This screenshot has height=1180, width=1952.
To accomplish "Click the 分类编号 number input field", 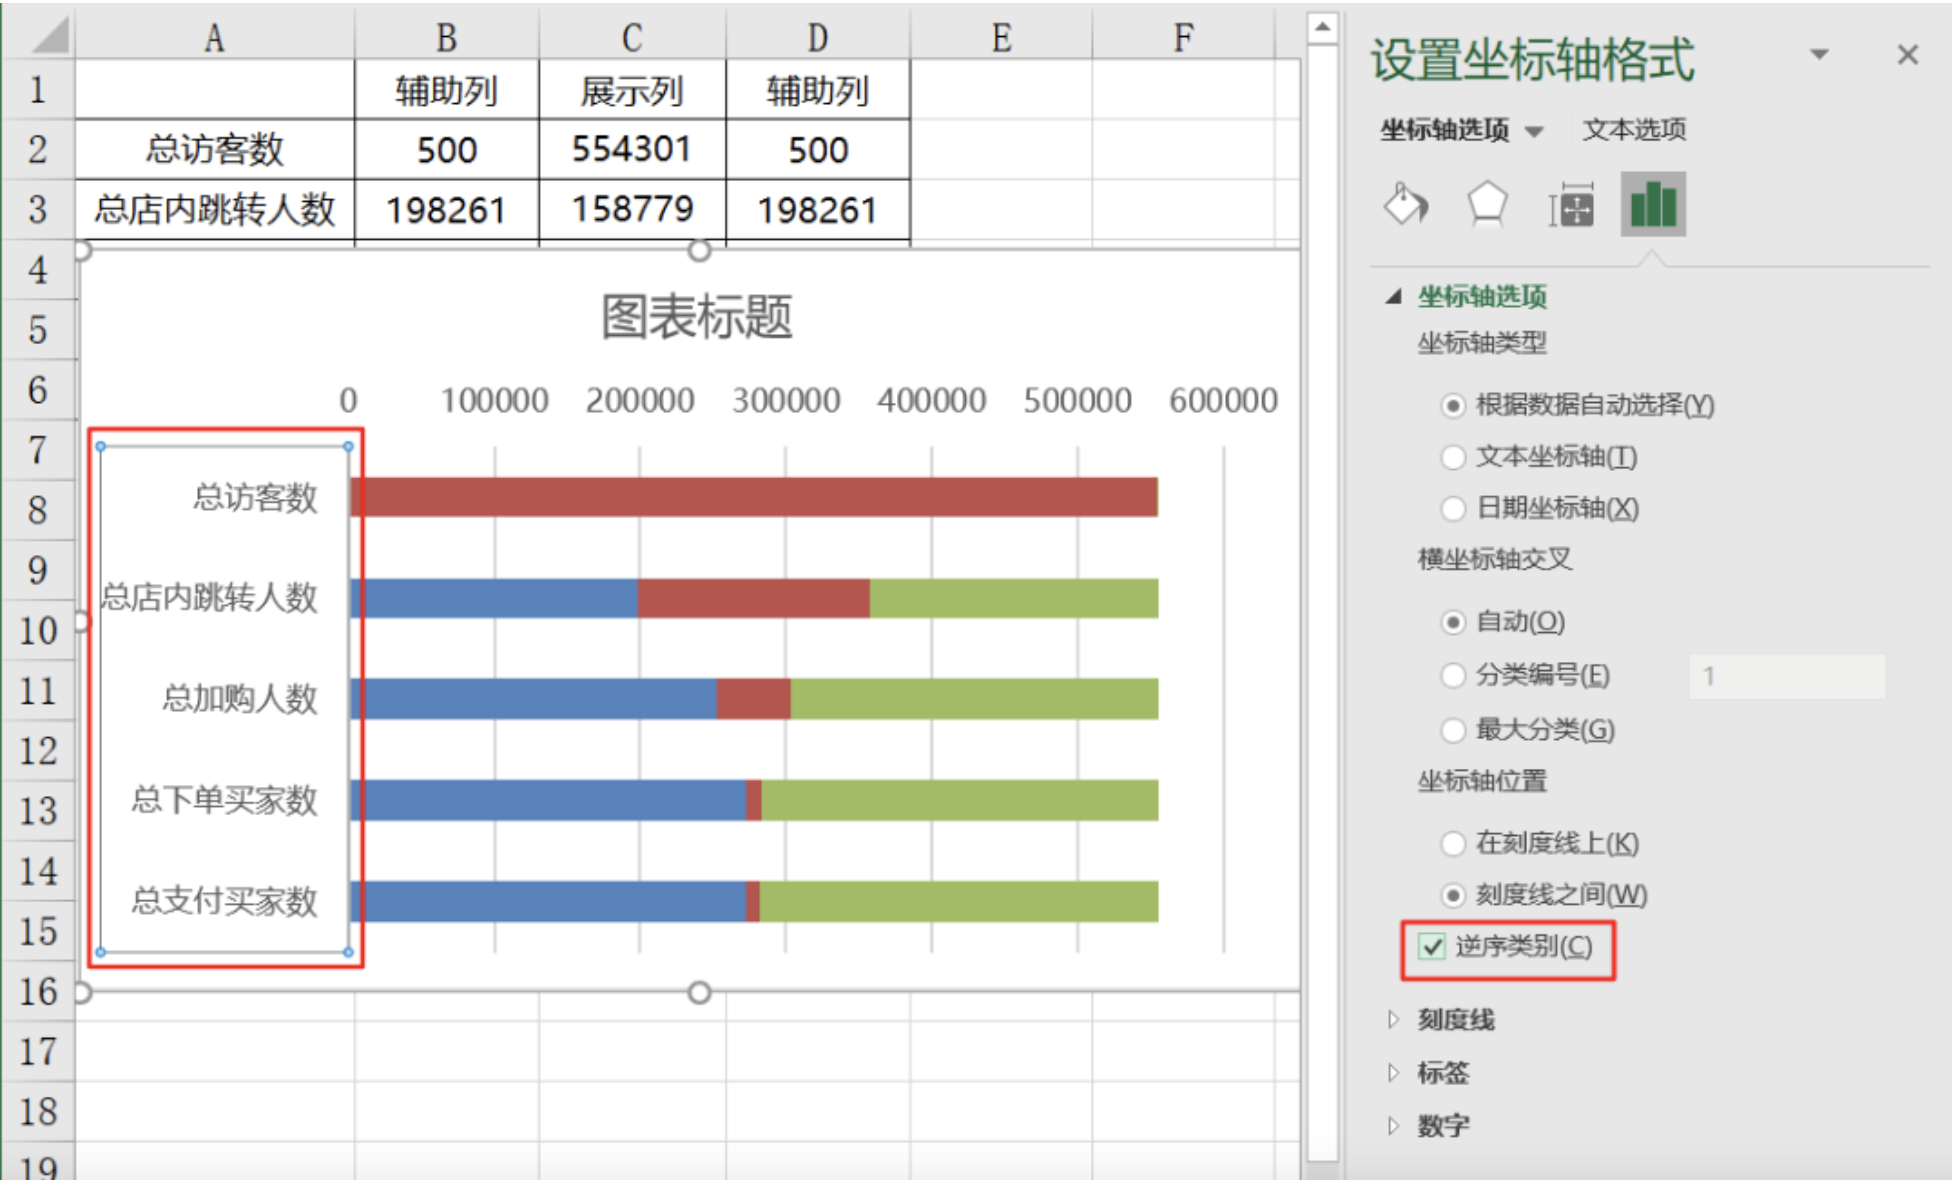I will click(1787, 676).
